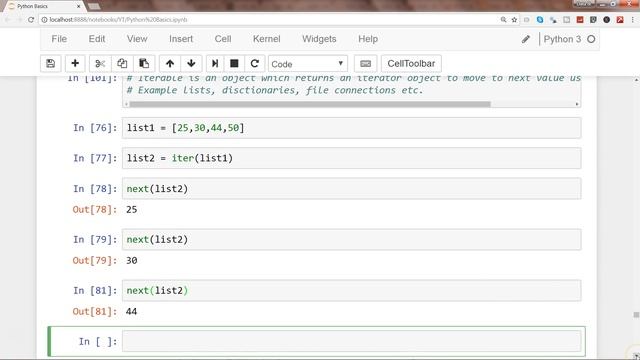Cut selected cells with the scissors icon
The height and width of the screenshot is (360, 640).
tap(100, 64)
